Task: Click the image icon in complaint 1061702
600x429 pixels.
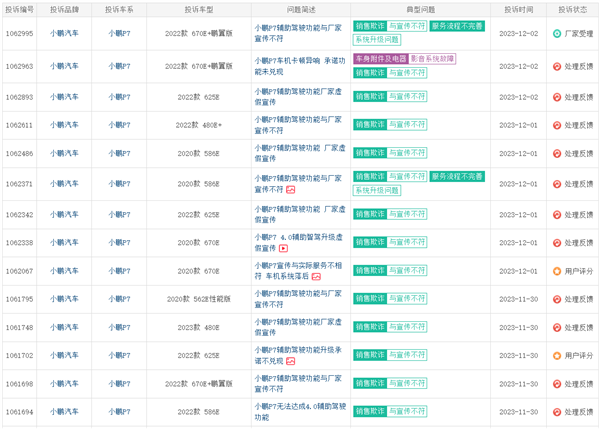Action: [291, 361]
